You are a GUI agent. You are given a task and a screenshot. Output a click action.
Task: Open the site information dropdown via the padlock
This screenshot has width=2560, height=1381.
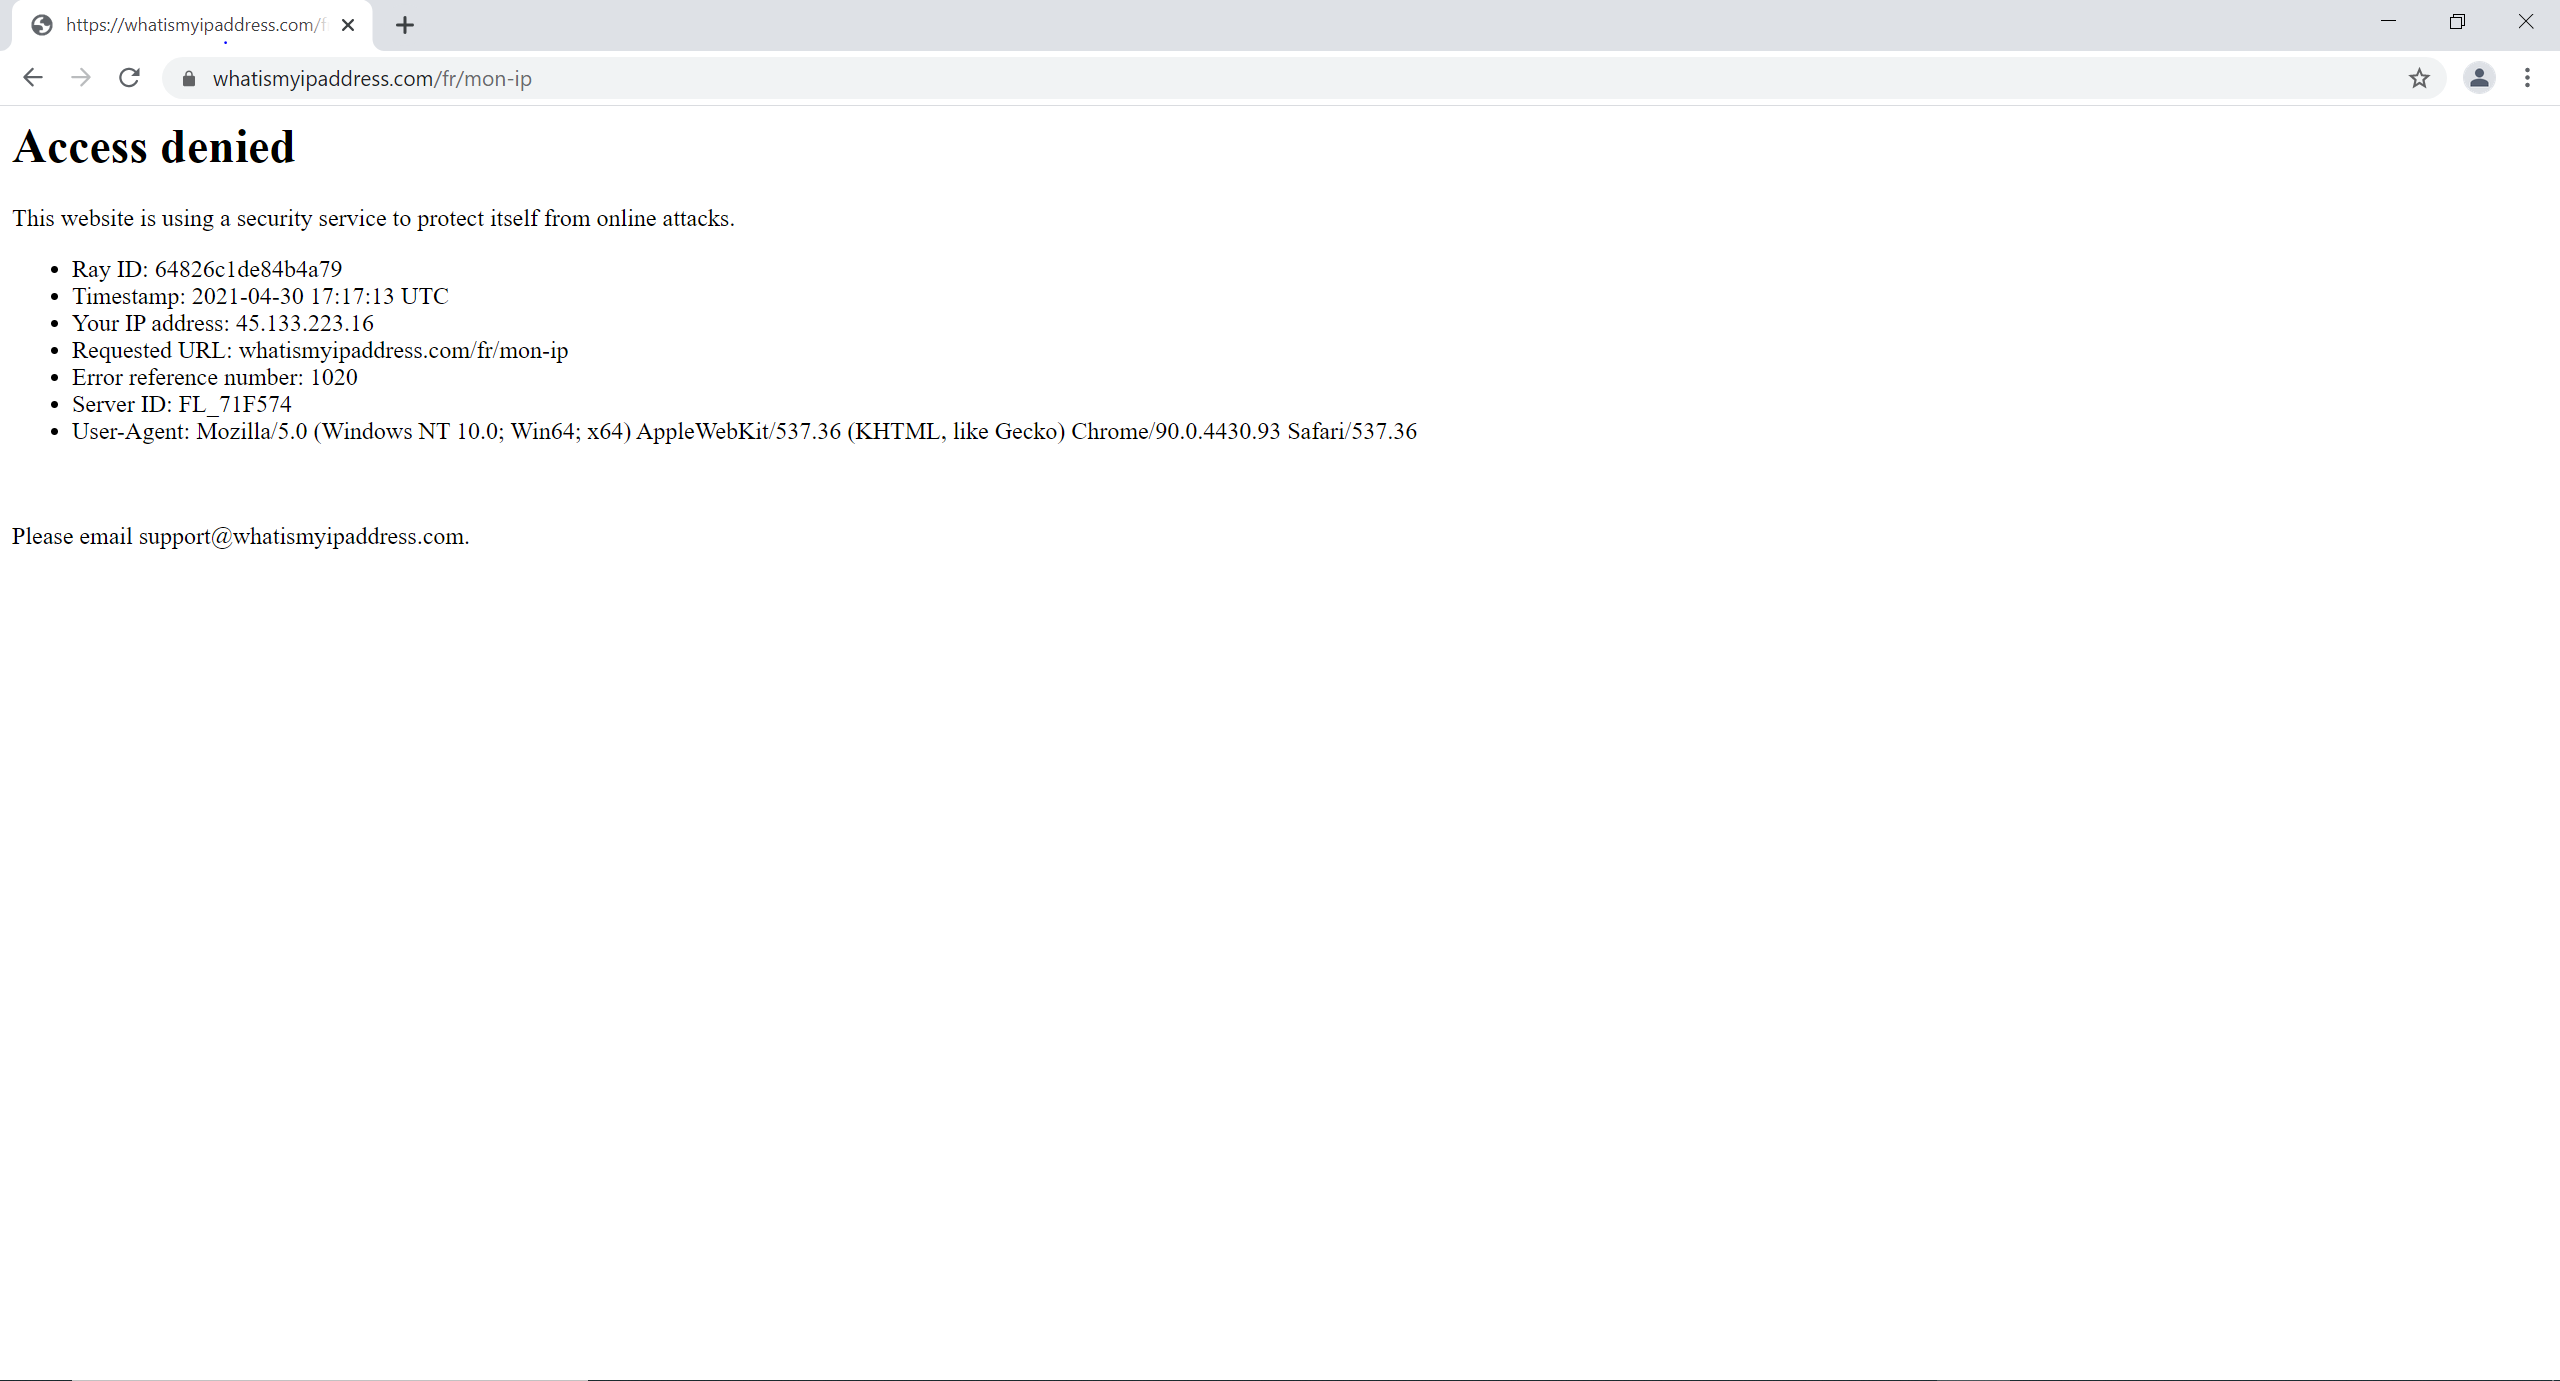point(187,78)
